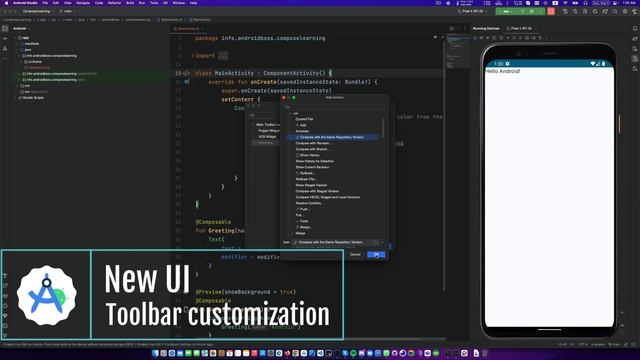
Task: Click Cancel in the Add Action dialog
Action: pyautogui.click(x=355, y=254)
